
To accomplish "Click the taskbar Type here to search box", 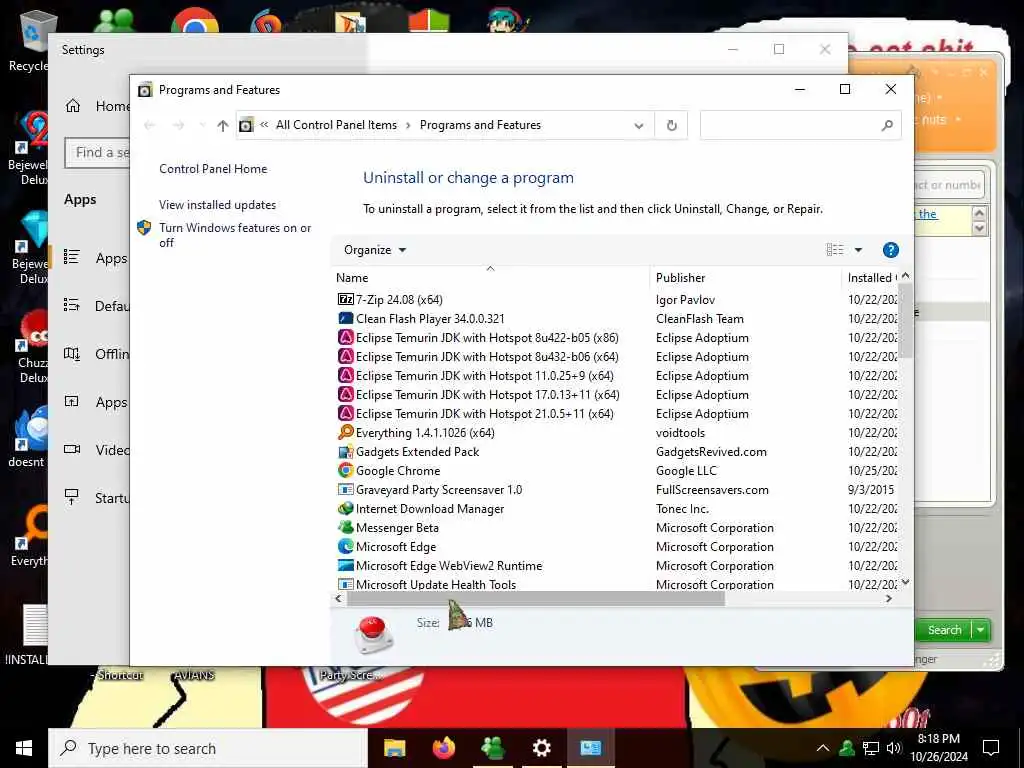I will tap(208, 748).
